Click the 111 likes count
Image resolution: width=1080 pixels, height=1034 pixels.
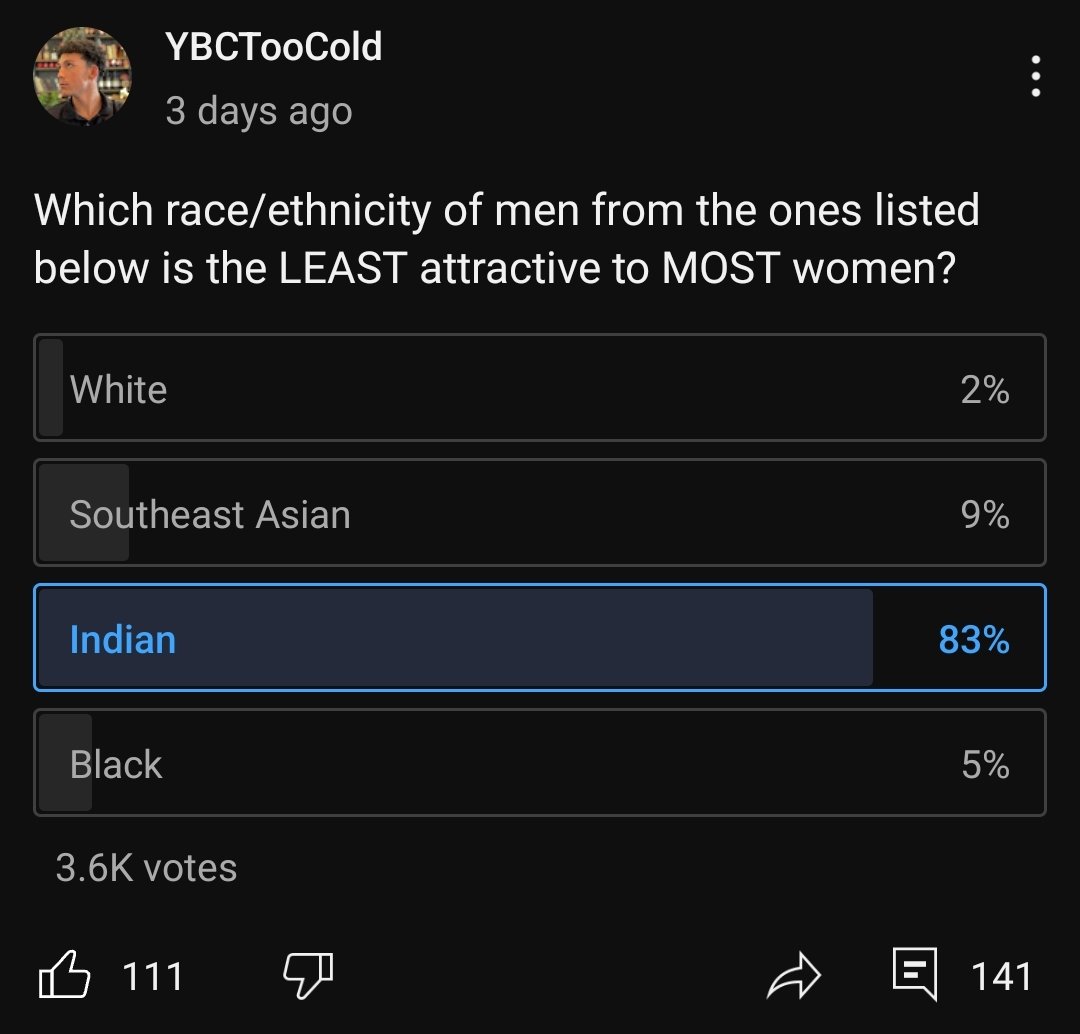click(152, 977)
